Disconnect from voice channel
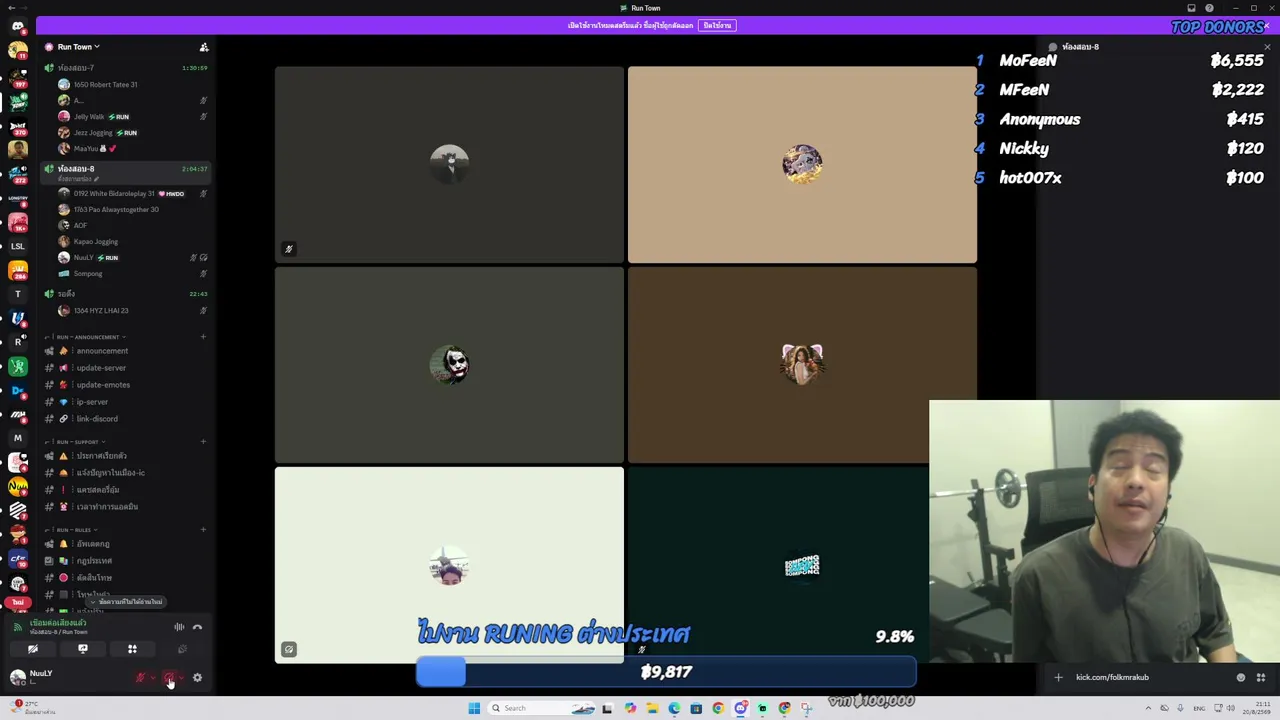The height and width of the screenshot is (720, 1280). (197, 628)
